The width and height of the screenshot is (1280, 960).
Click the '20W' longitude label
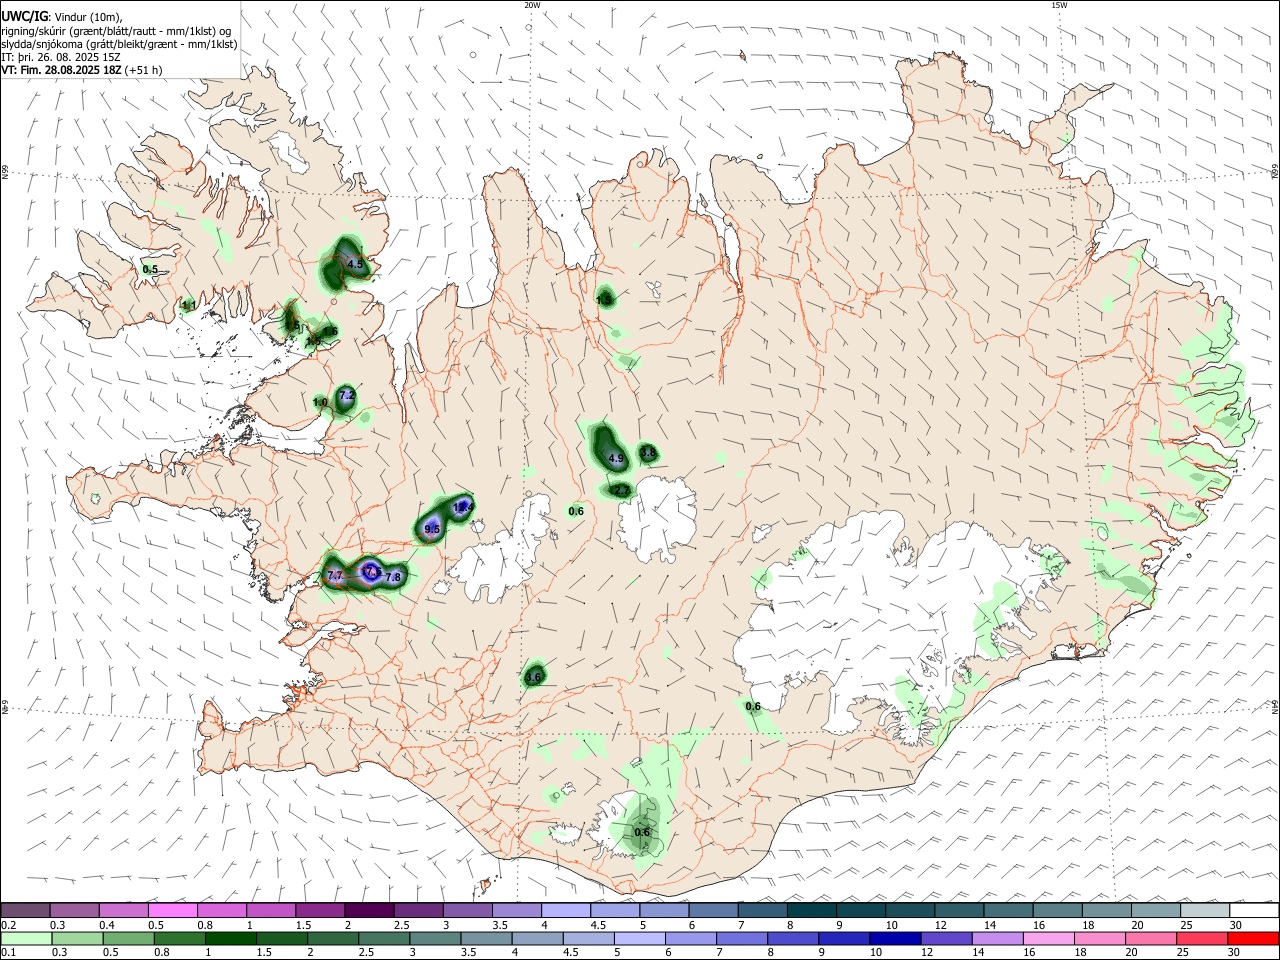[533, 5]
